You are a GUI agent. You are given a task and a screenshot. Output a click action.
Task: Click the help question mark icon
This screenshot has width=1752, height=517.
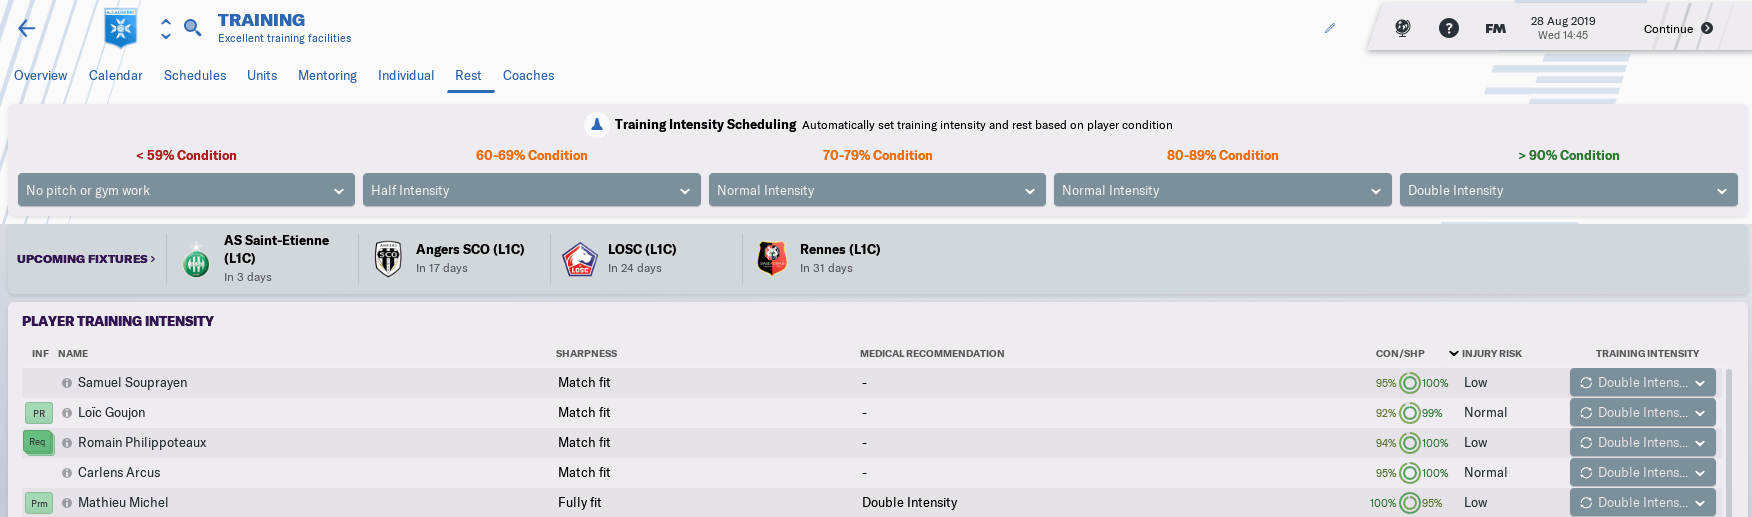pos(1449,28)
